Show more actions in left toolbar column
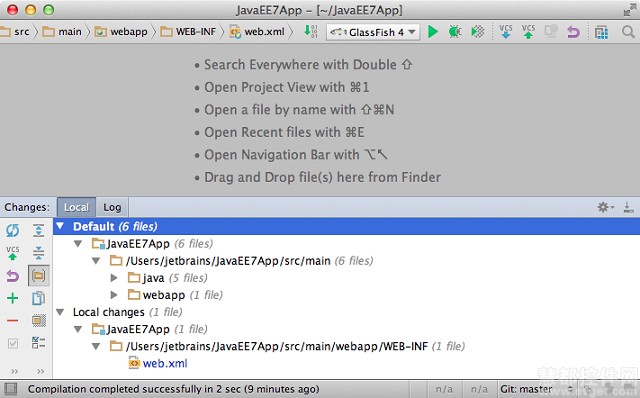Screen dimensions: 640x398 click(14, 371)
